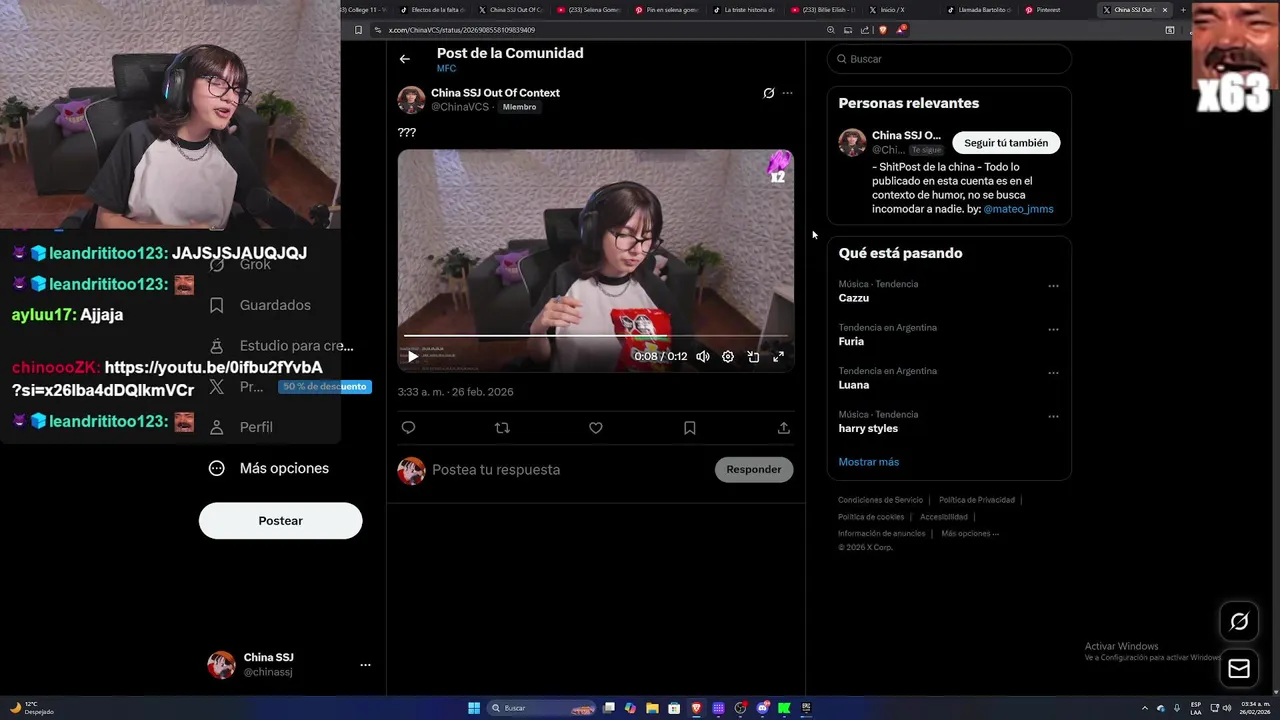
Task: Like the post with the heart icon
Action: (x=596, y=428)
